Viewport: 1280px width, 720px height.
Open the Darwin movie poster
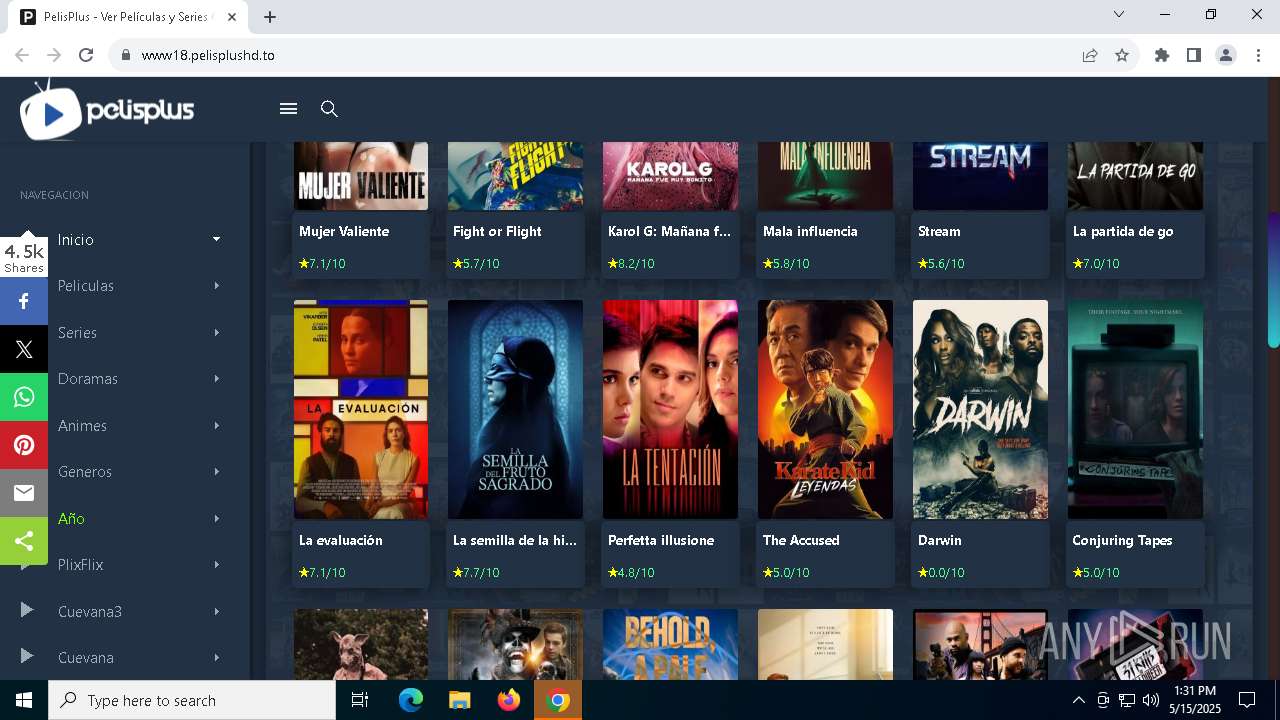(980, 410)
